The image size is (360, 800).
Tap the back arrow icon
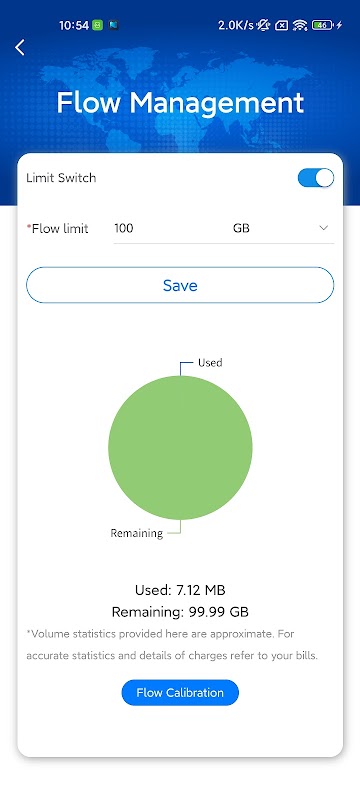tap(20, 47)
